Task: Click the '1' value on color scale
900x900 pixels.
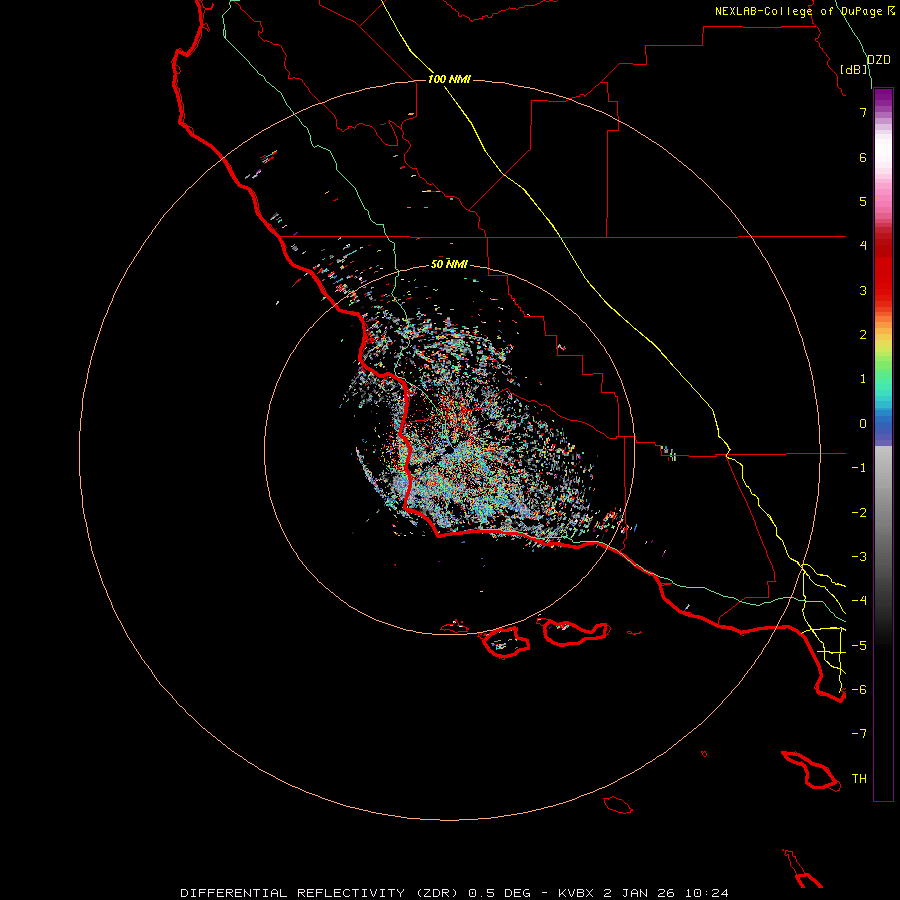Action: [863, 379]
